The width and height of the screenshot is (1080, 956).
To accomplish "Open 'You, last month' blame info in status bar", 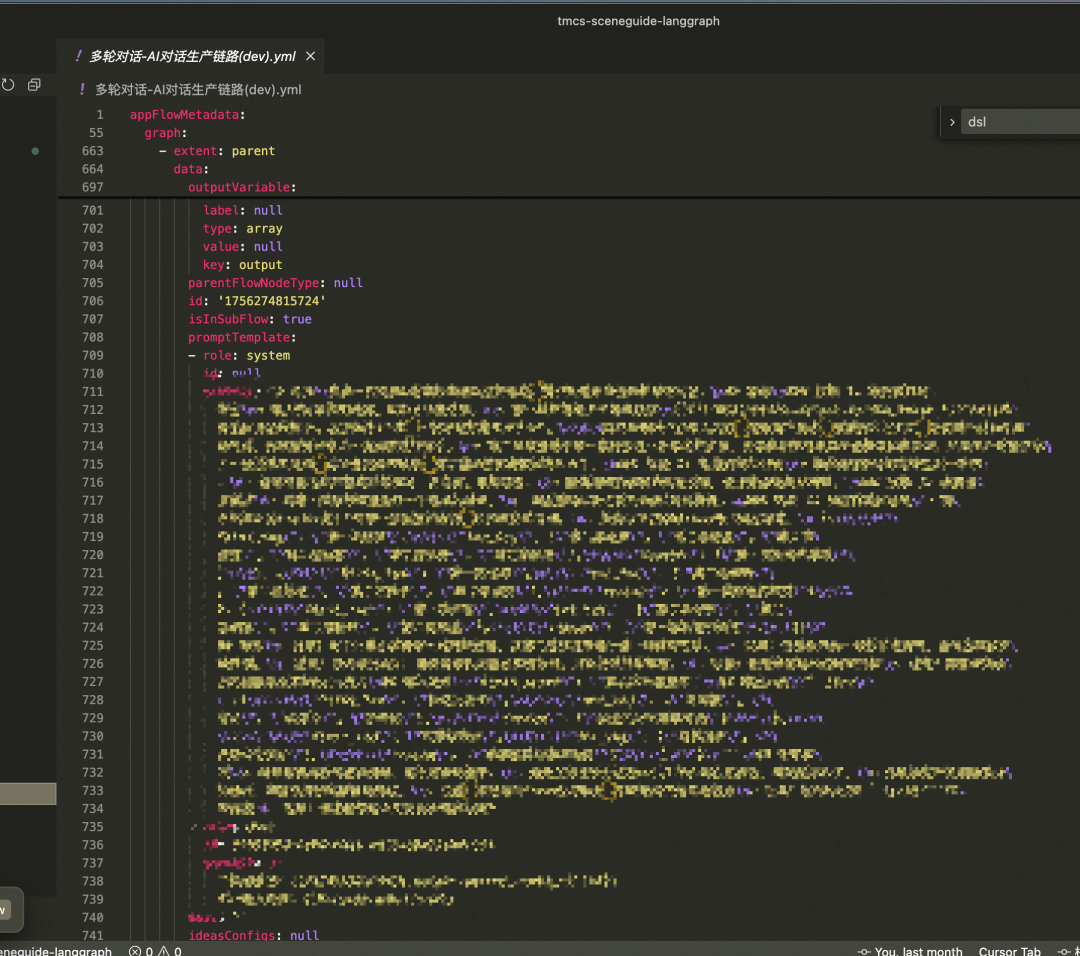I will pyautogui.click(x=918, y=950).
